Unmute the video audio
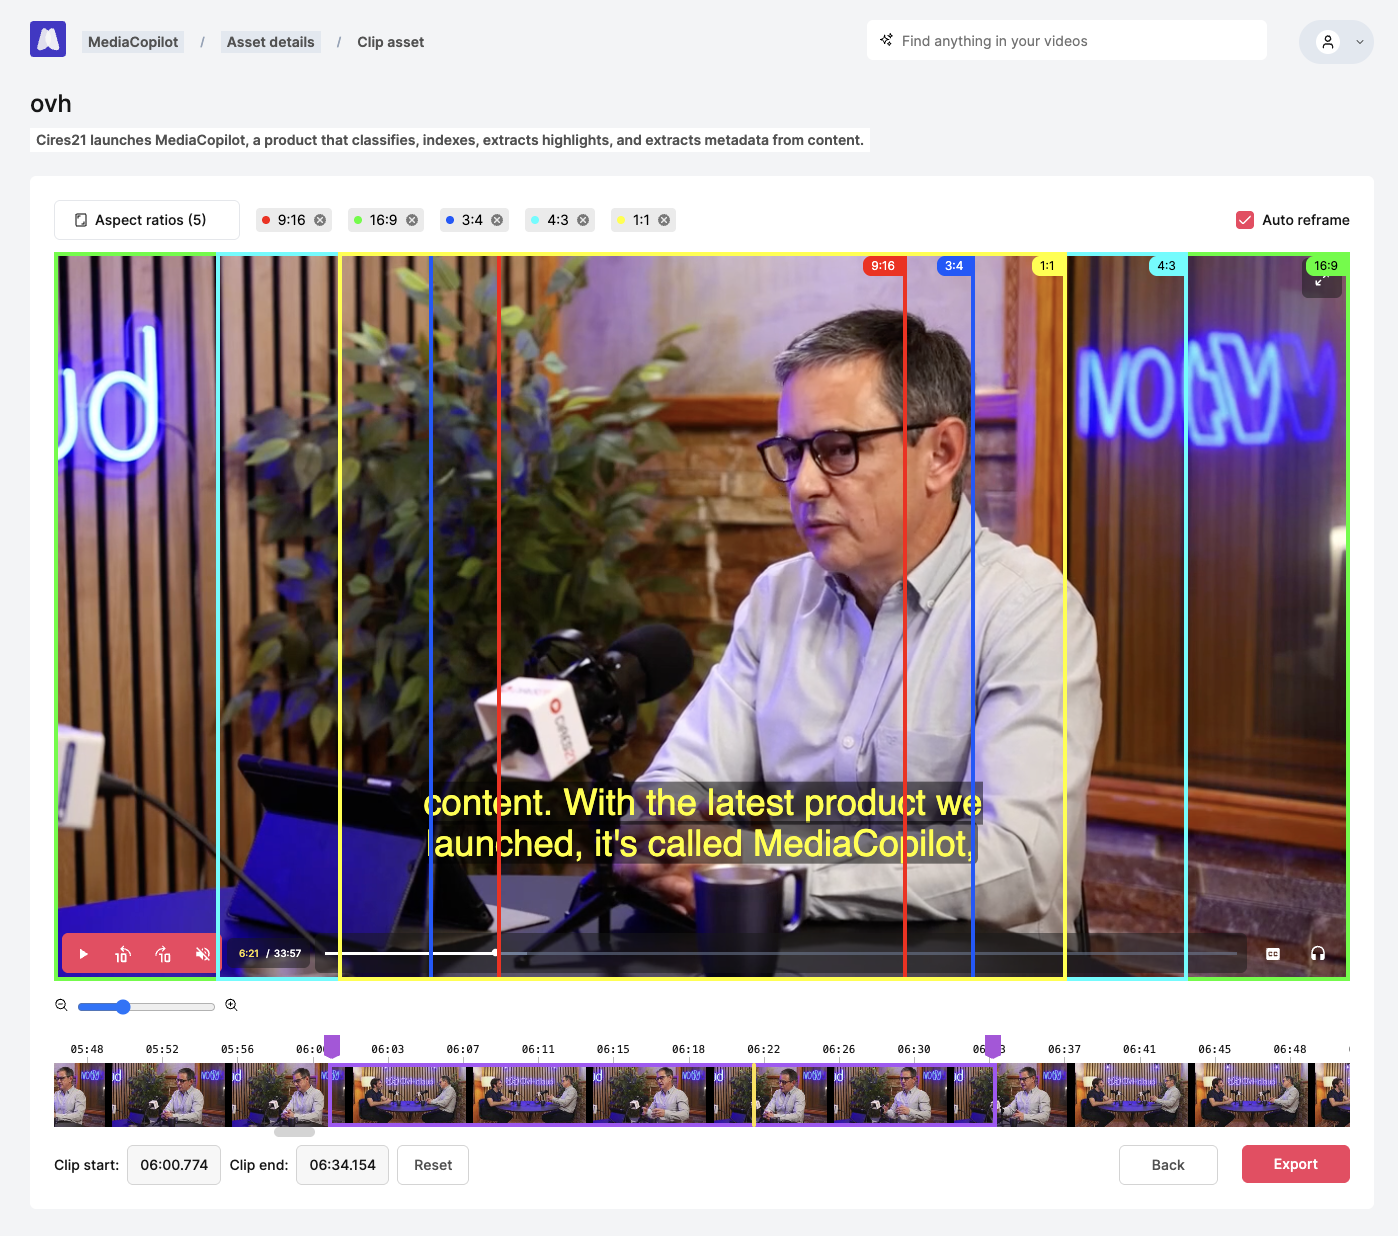1398x1236 pixels. [203, 954]
